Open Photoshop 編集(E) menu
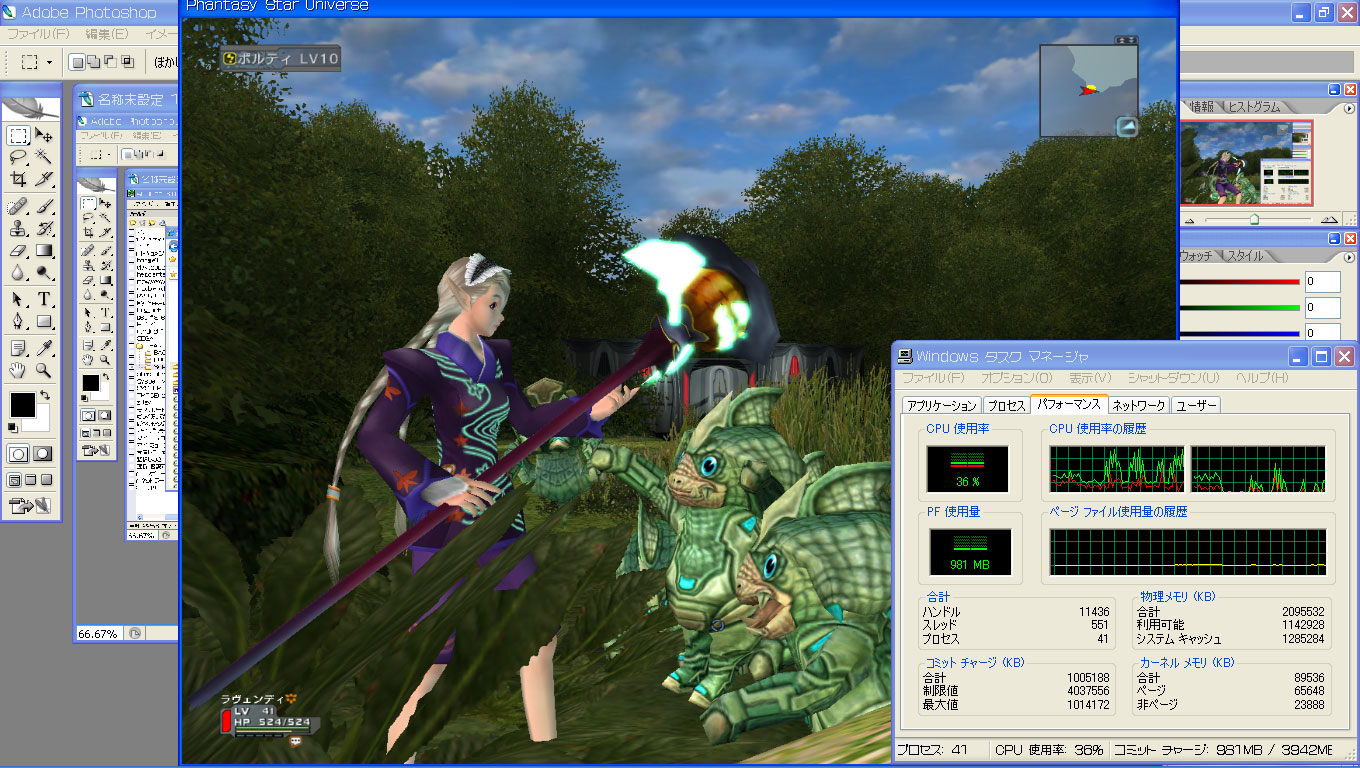Screen dimensions: 1360x768 click(106, 34)
